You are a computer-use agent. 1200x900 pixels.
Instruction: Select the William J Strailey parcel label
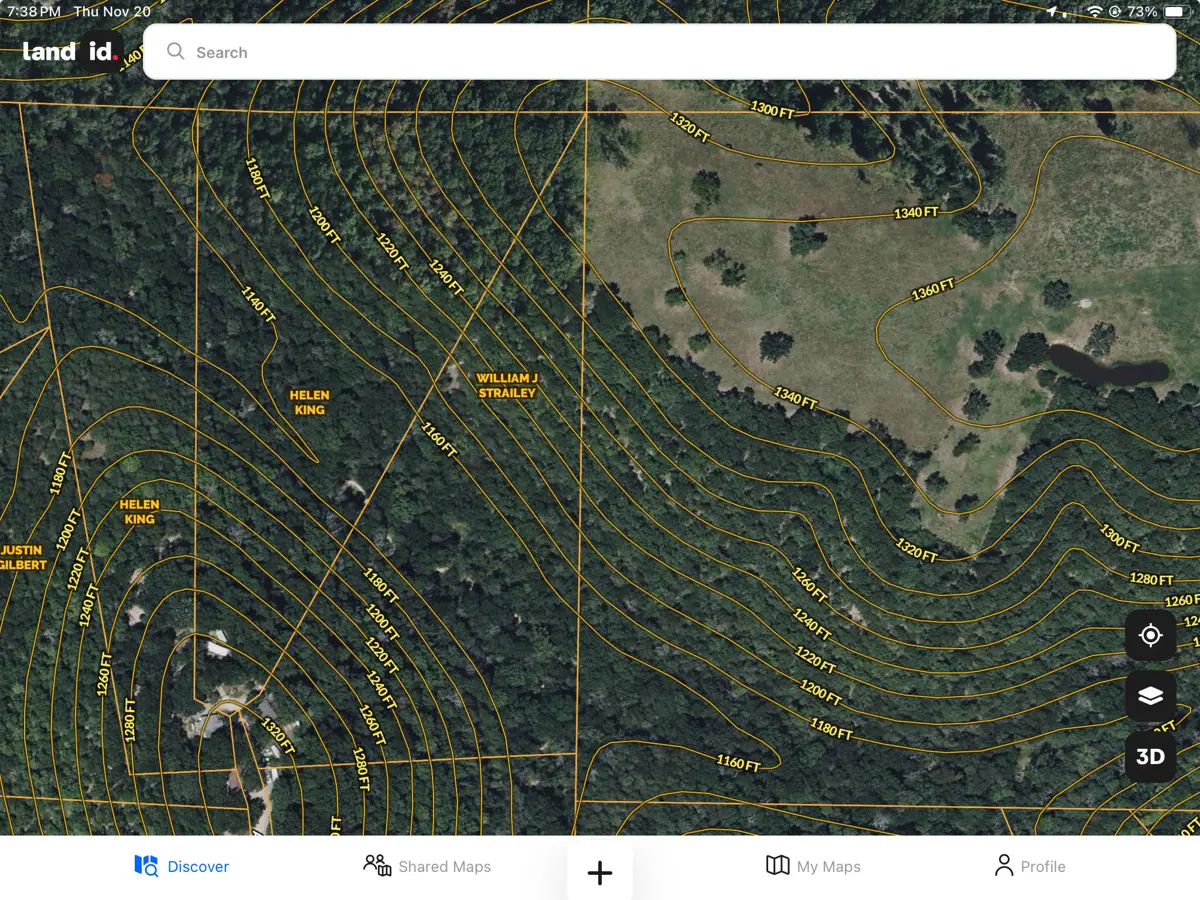click(507, 385)
